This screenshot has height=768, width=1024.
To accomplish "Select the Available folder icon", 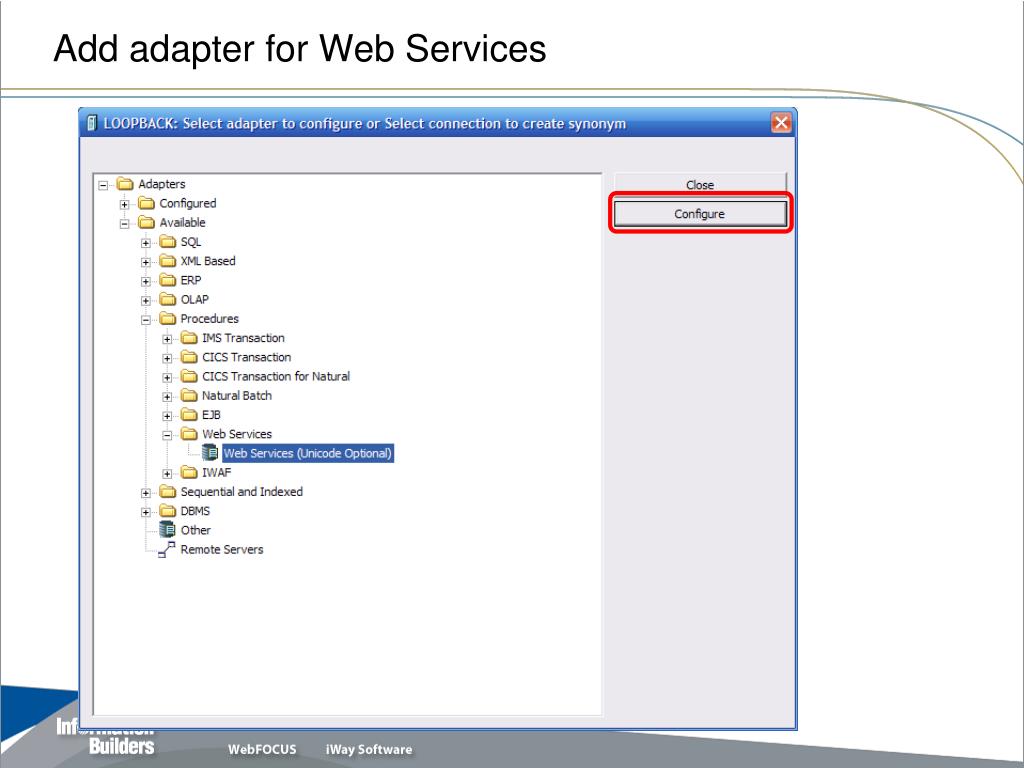I will pos(146,222).
